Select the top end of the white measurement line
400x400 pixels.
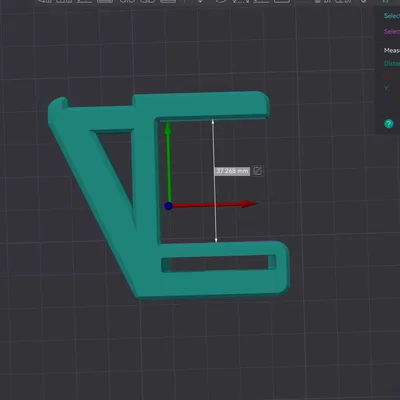pyautogui.click(x=213, y=121)
